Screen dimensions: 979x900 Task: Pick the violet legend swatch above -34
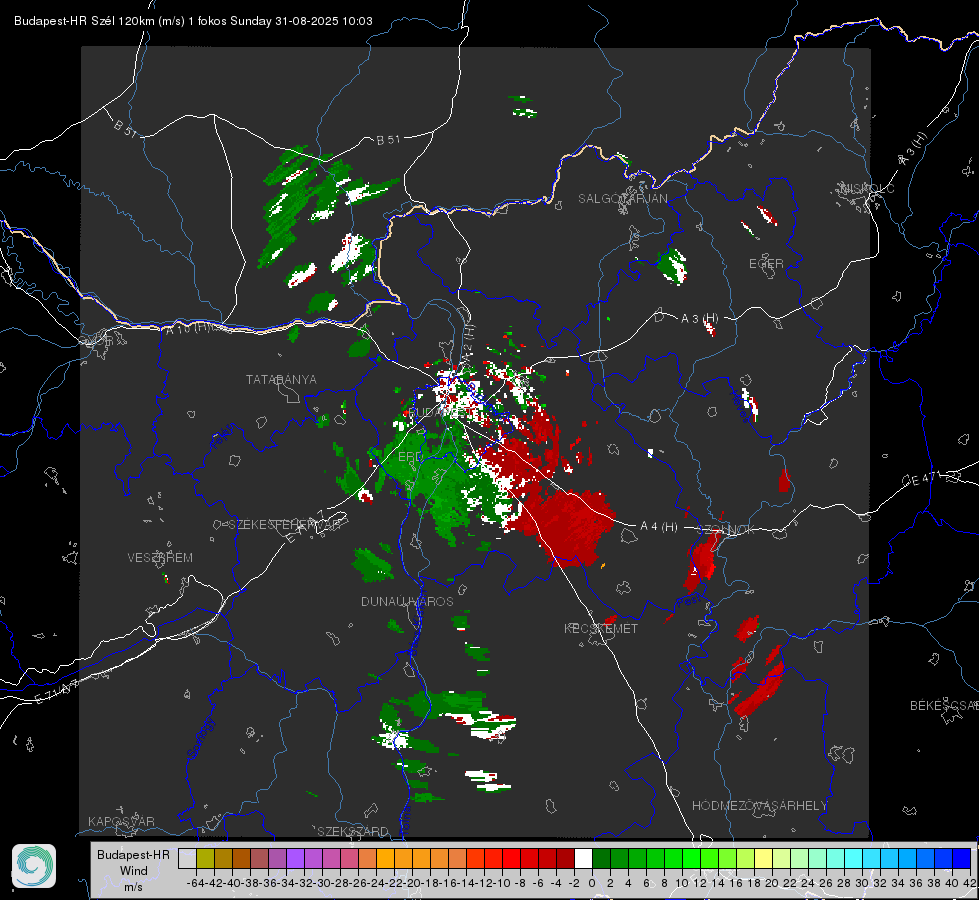[295, 859]
